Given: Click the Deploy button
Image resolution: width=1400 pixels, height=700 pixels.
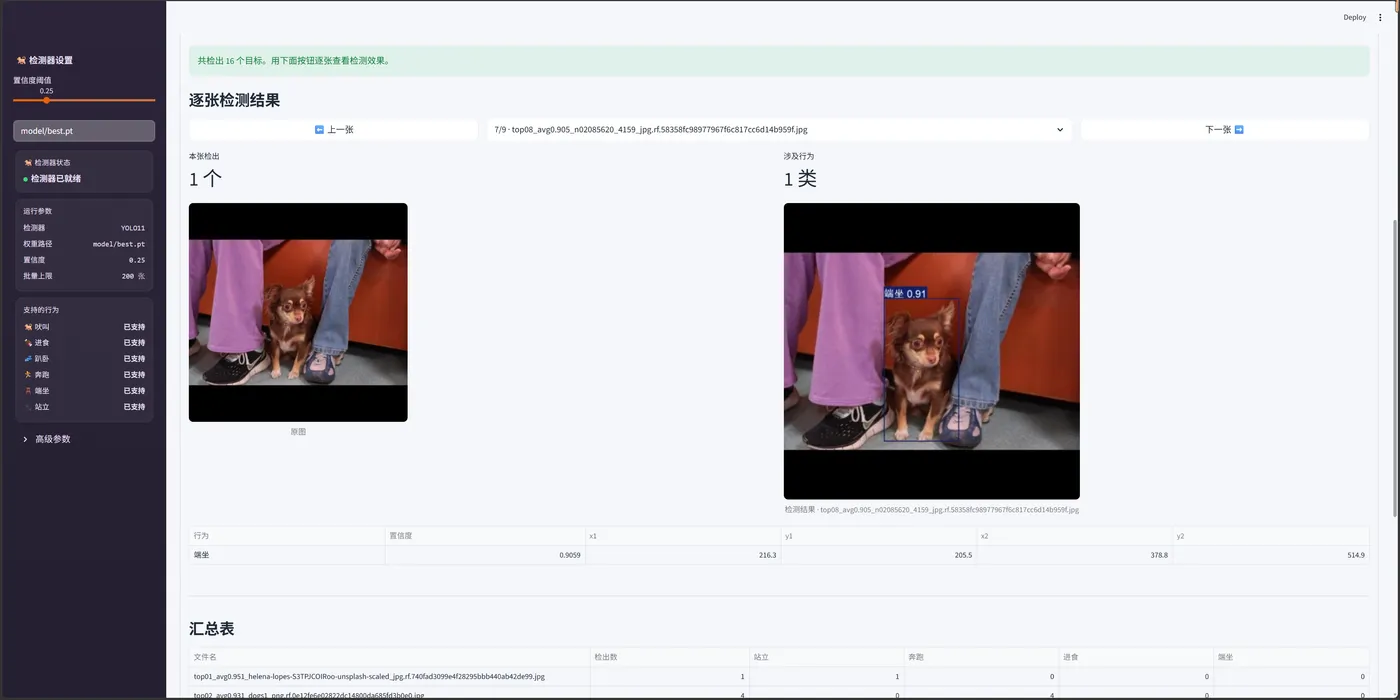Looking at the screenshot, I should [x=1354, y=17].
